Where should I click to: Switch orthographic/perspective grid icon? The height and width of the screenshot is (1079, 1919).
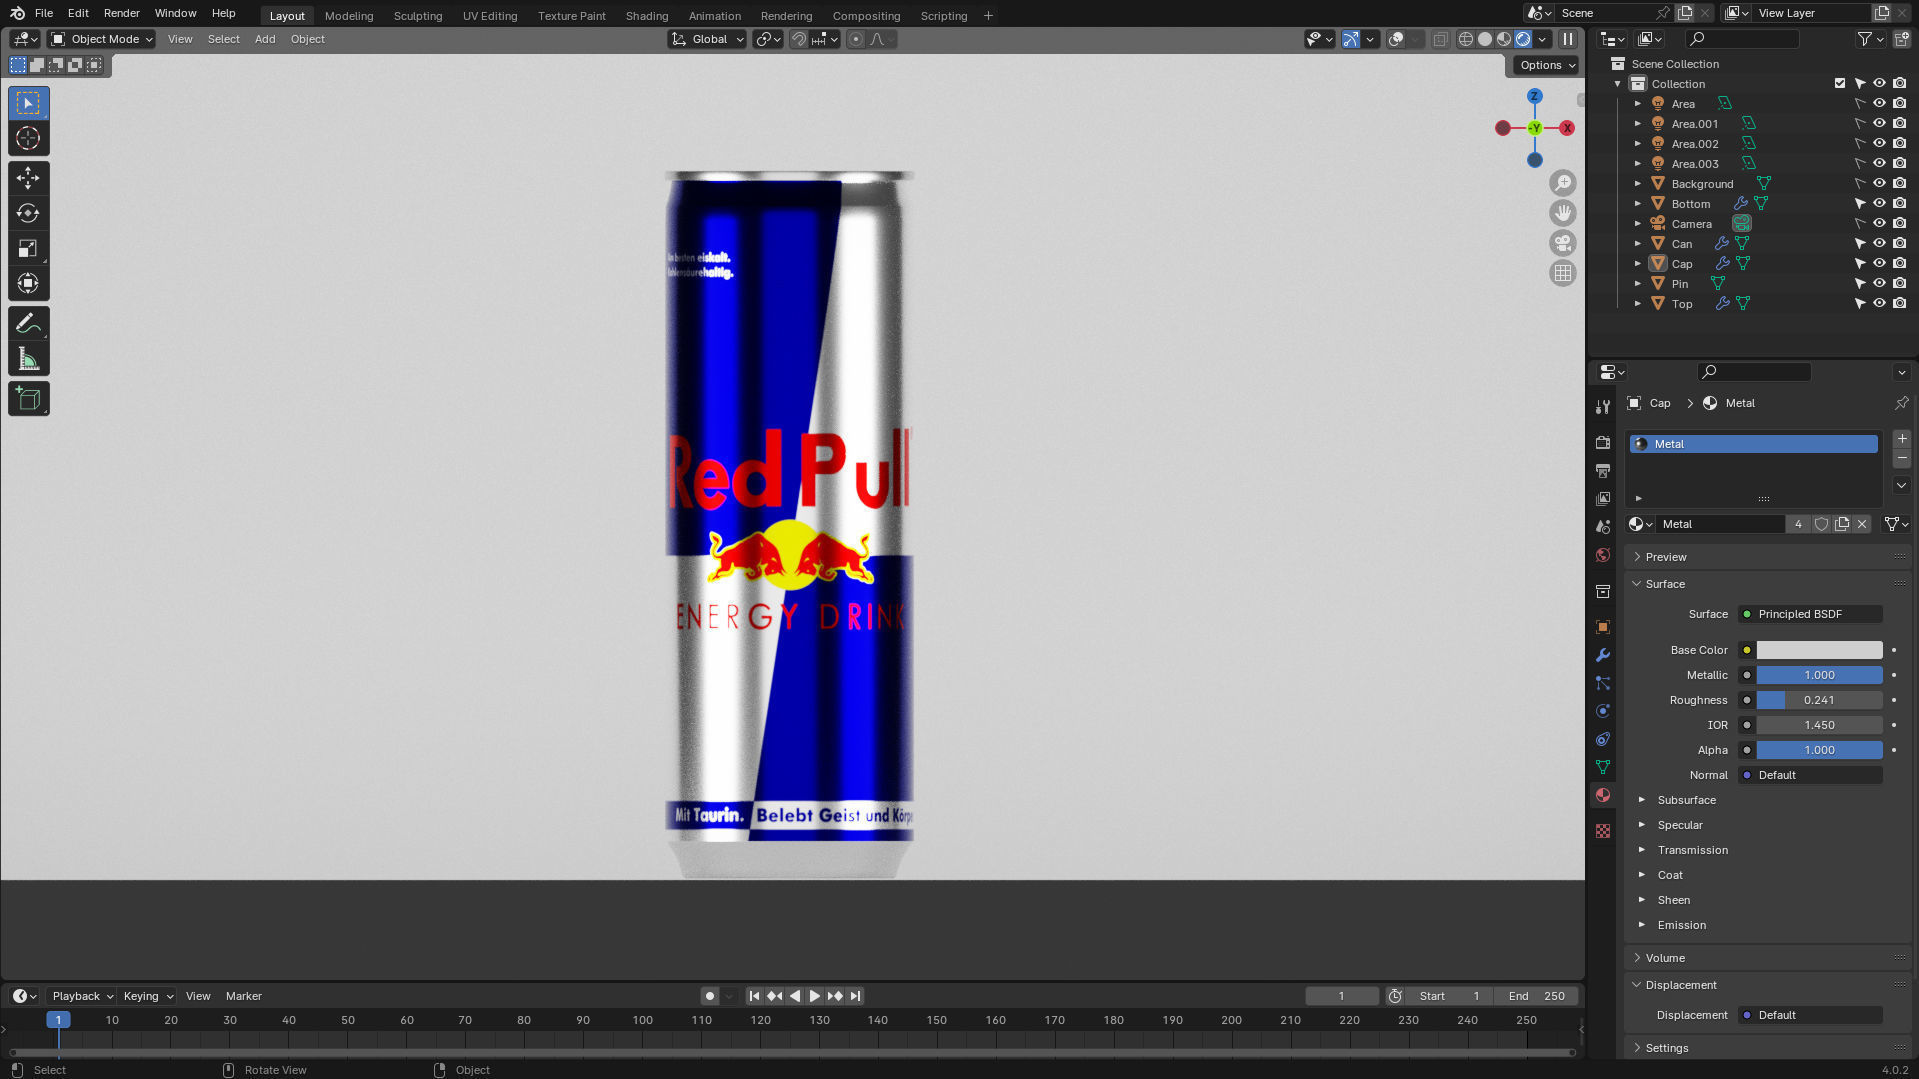click(x=1562, y=273)
